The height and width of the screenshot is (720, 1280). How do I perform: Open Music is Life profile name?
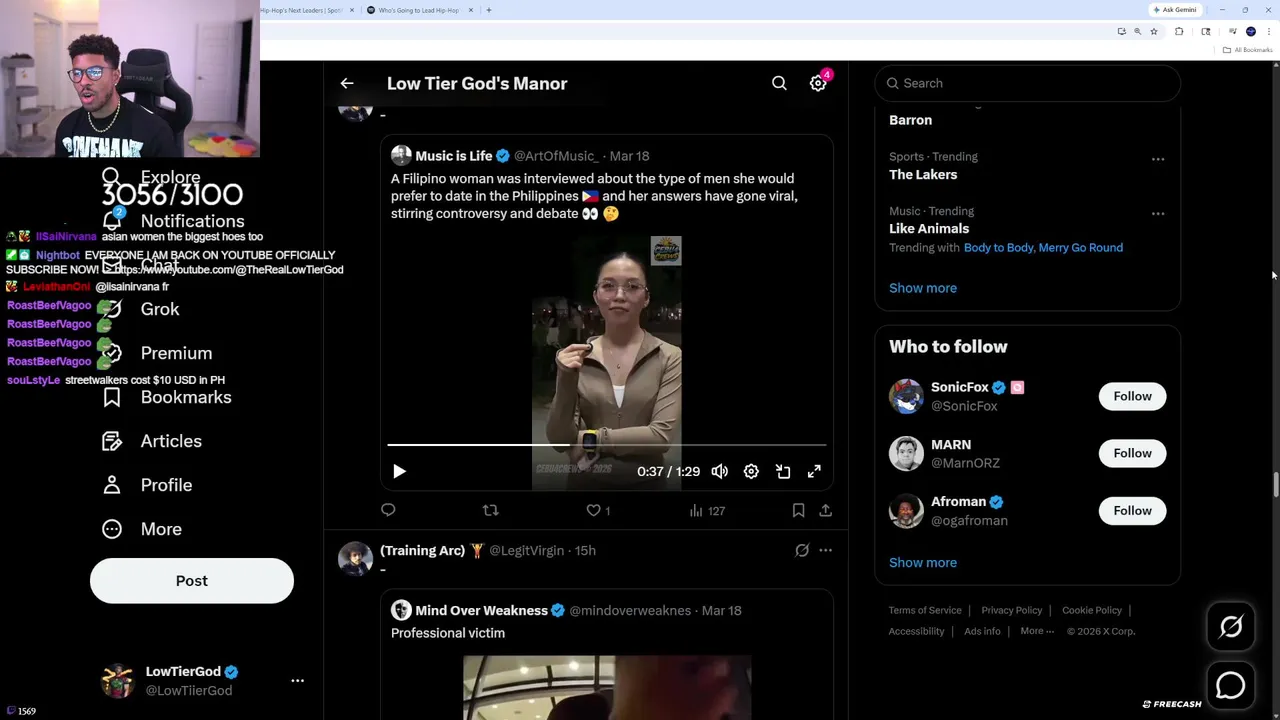pos(453,156)
